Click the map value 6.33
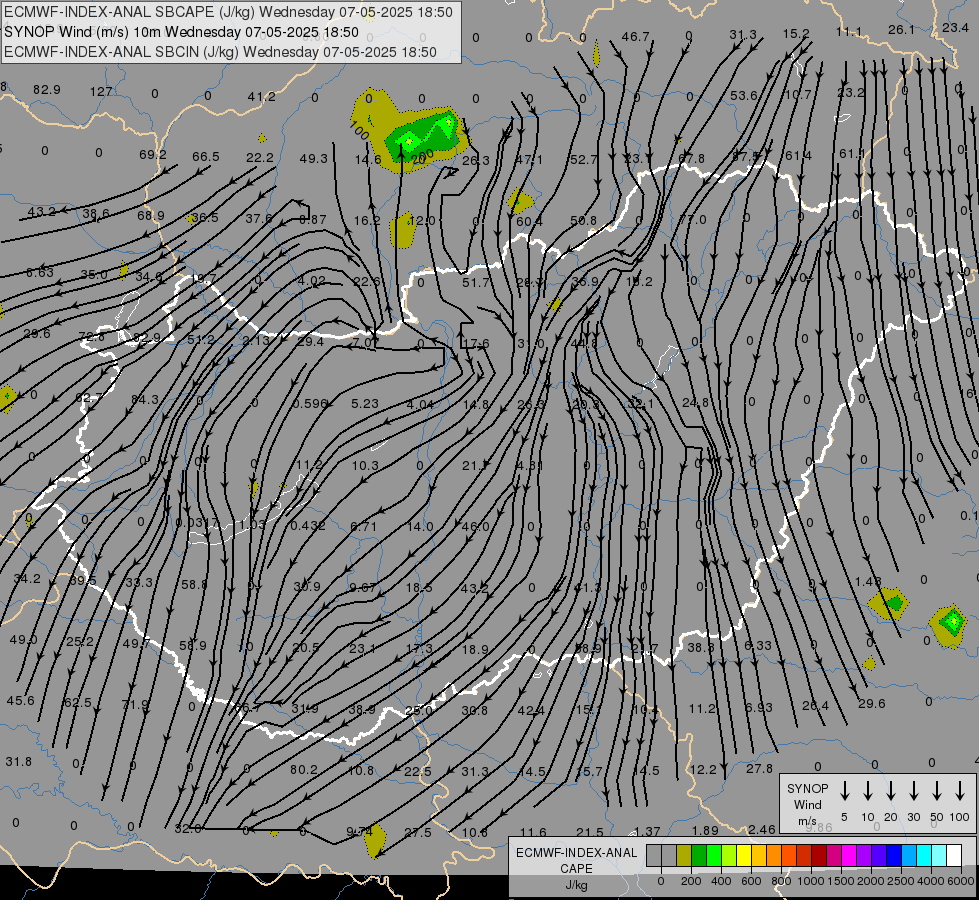 point(758,645)
